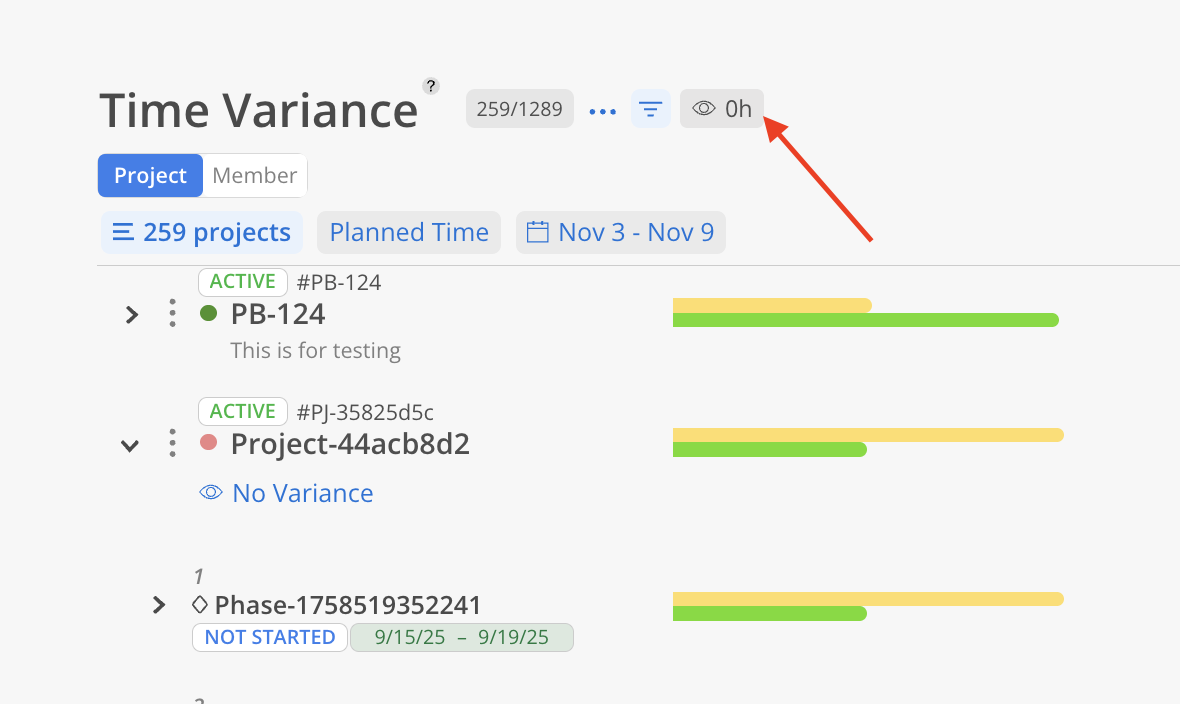Click the 9/15/25 – 9/19/25 date range

pos(462,637)
